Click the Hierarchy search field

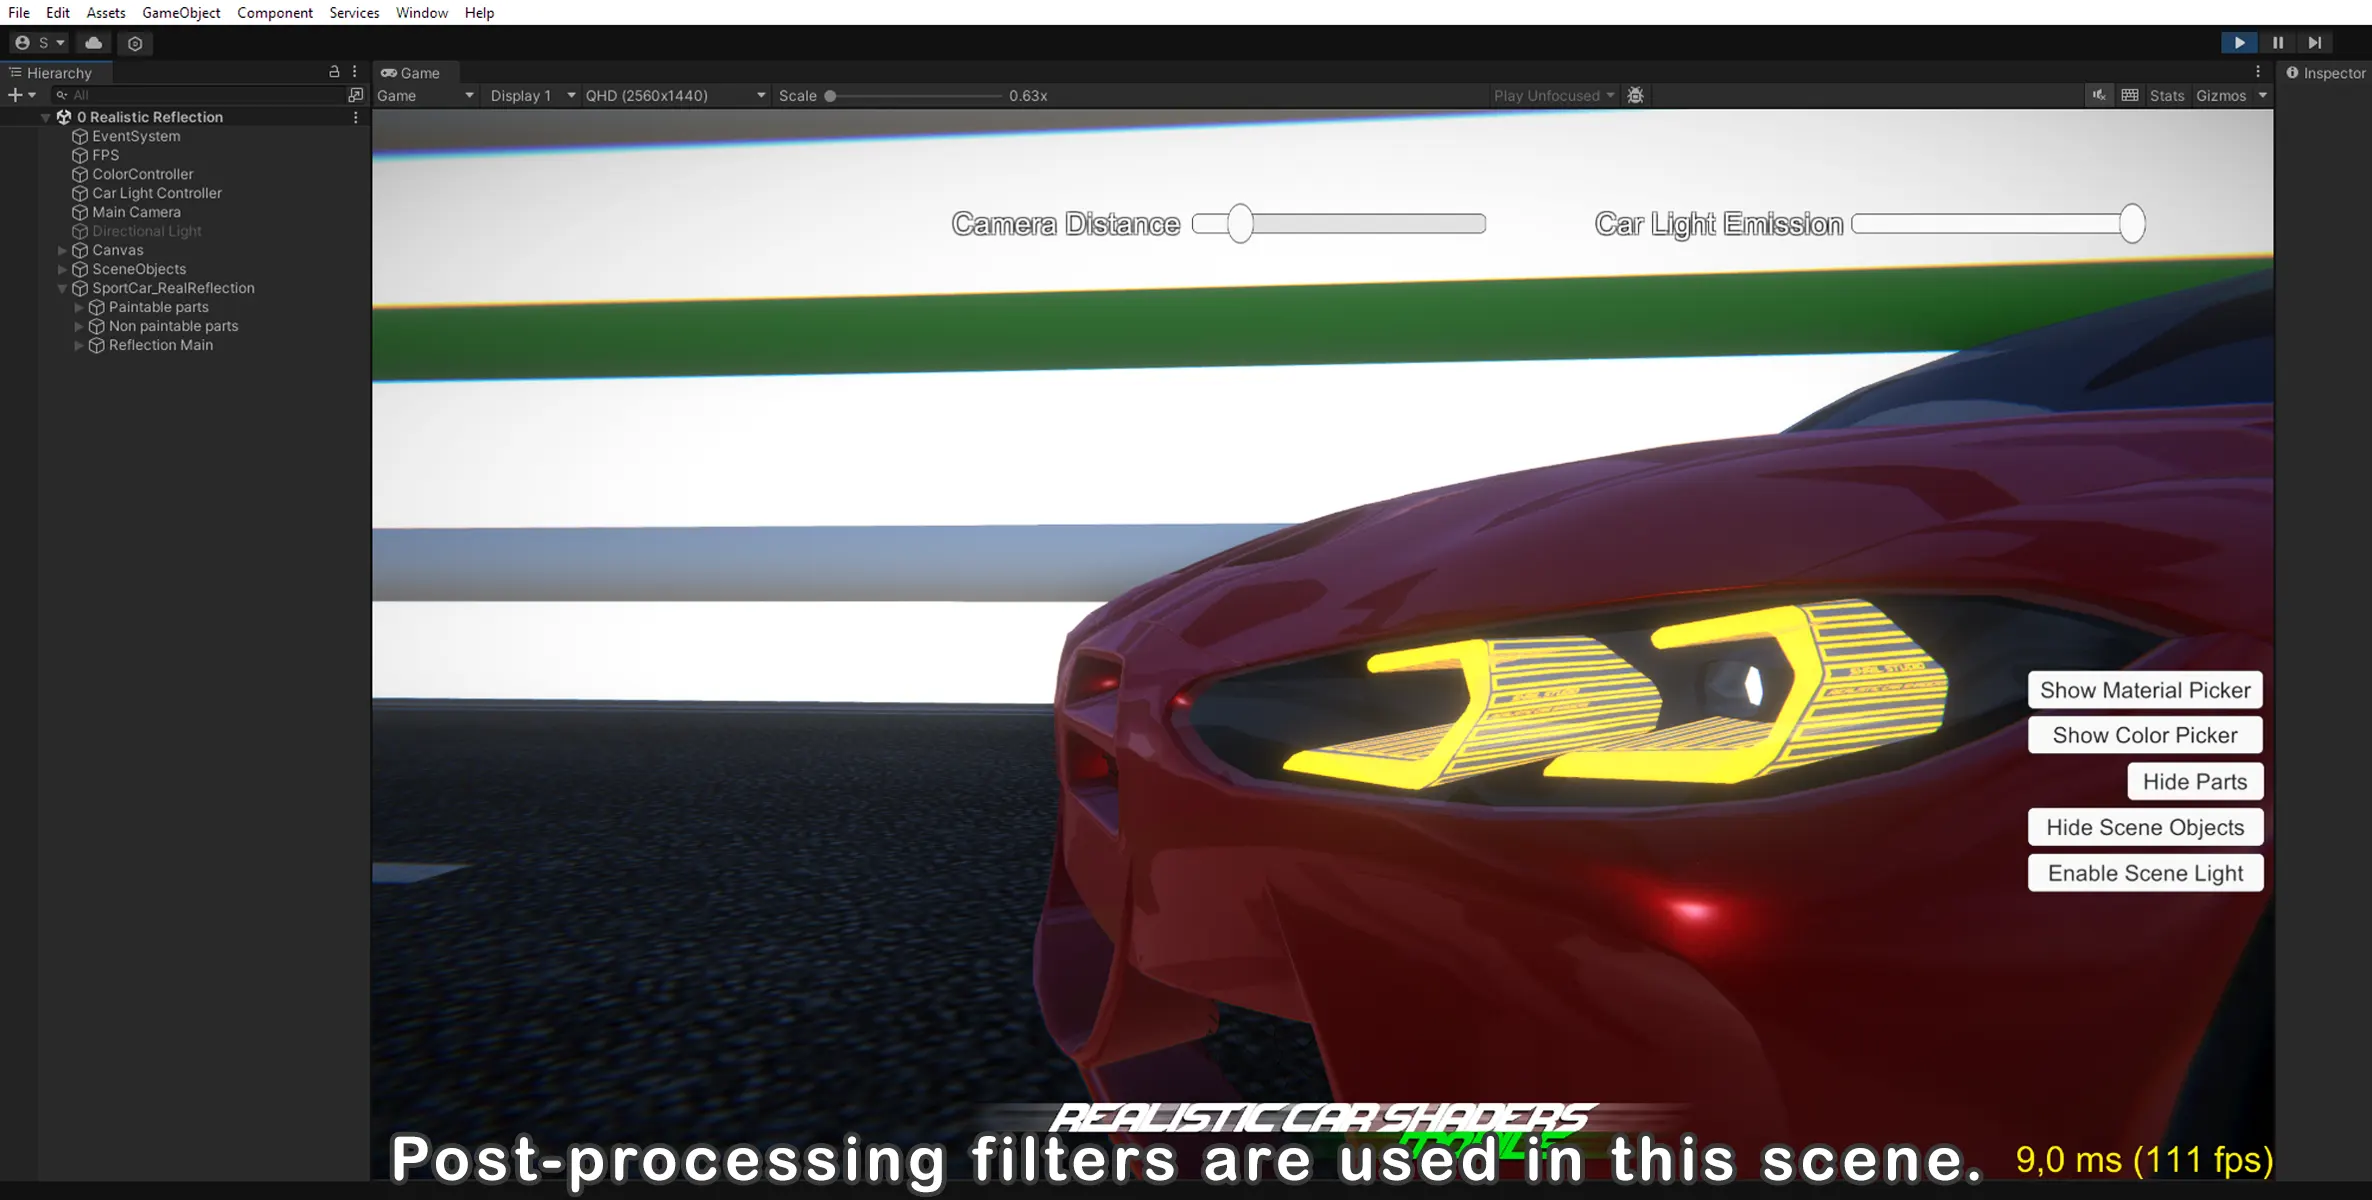(200, 95)
